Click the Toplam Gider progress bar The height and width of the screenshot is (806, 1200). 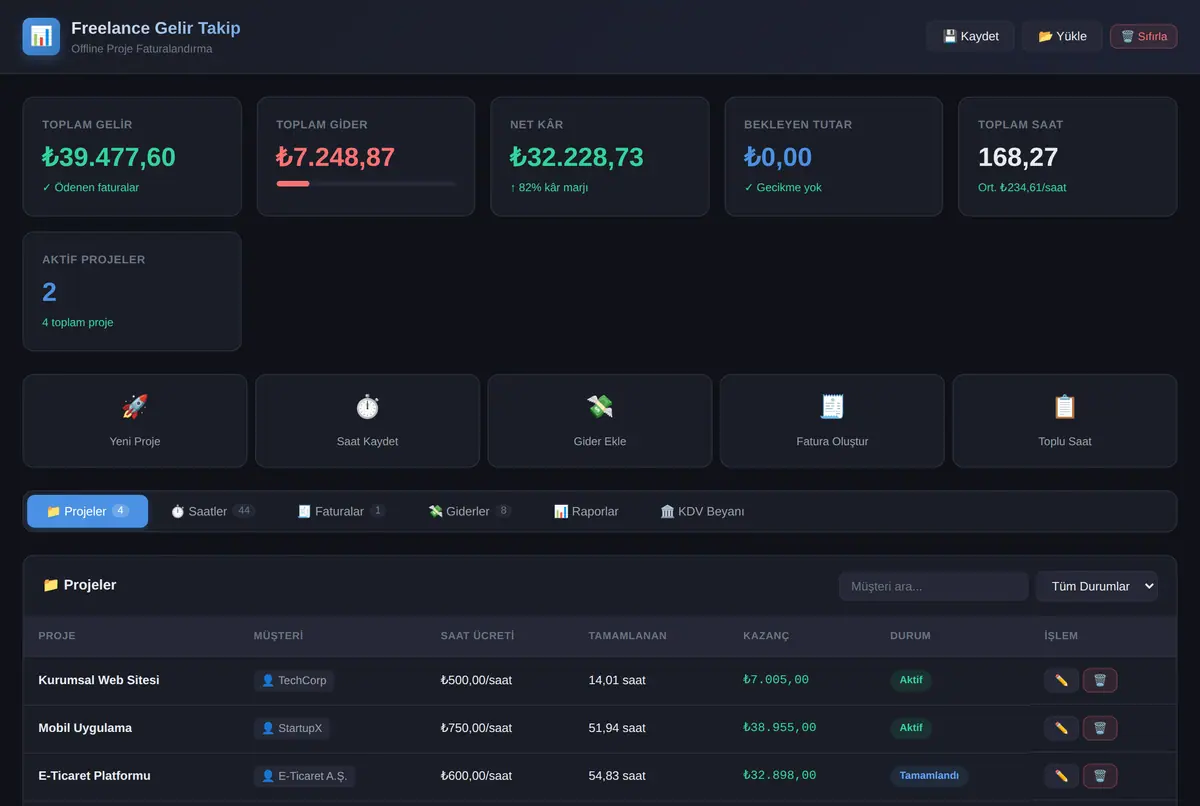pos(365,184)
